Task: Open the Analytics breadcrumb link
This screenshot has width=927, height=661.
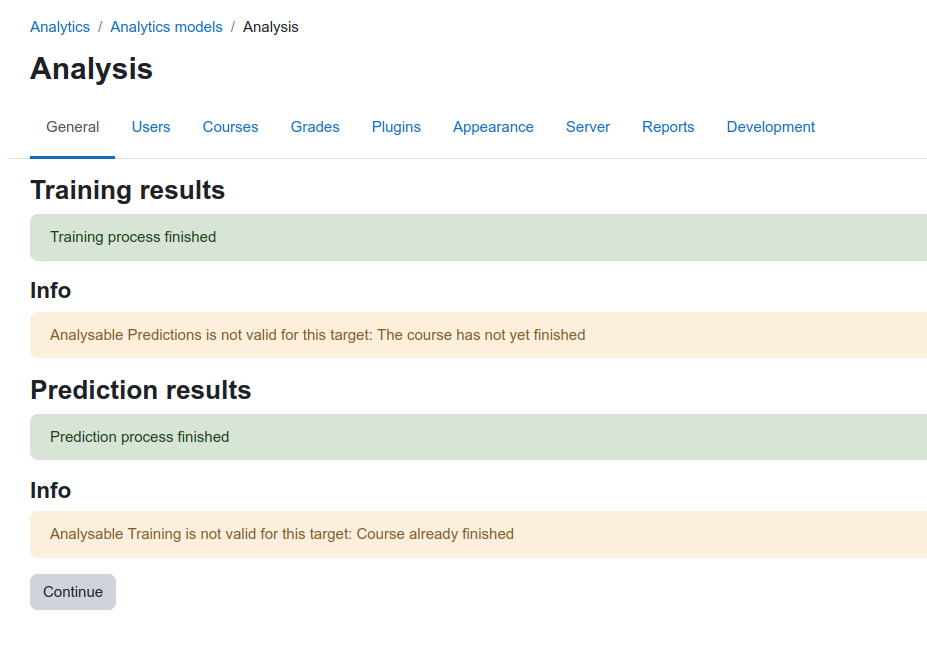Action: click(60, 27)
